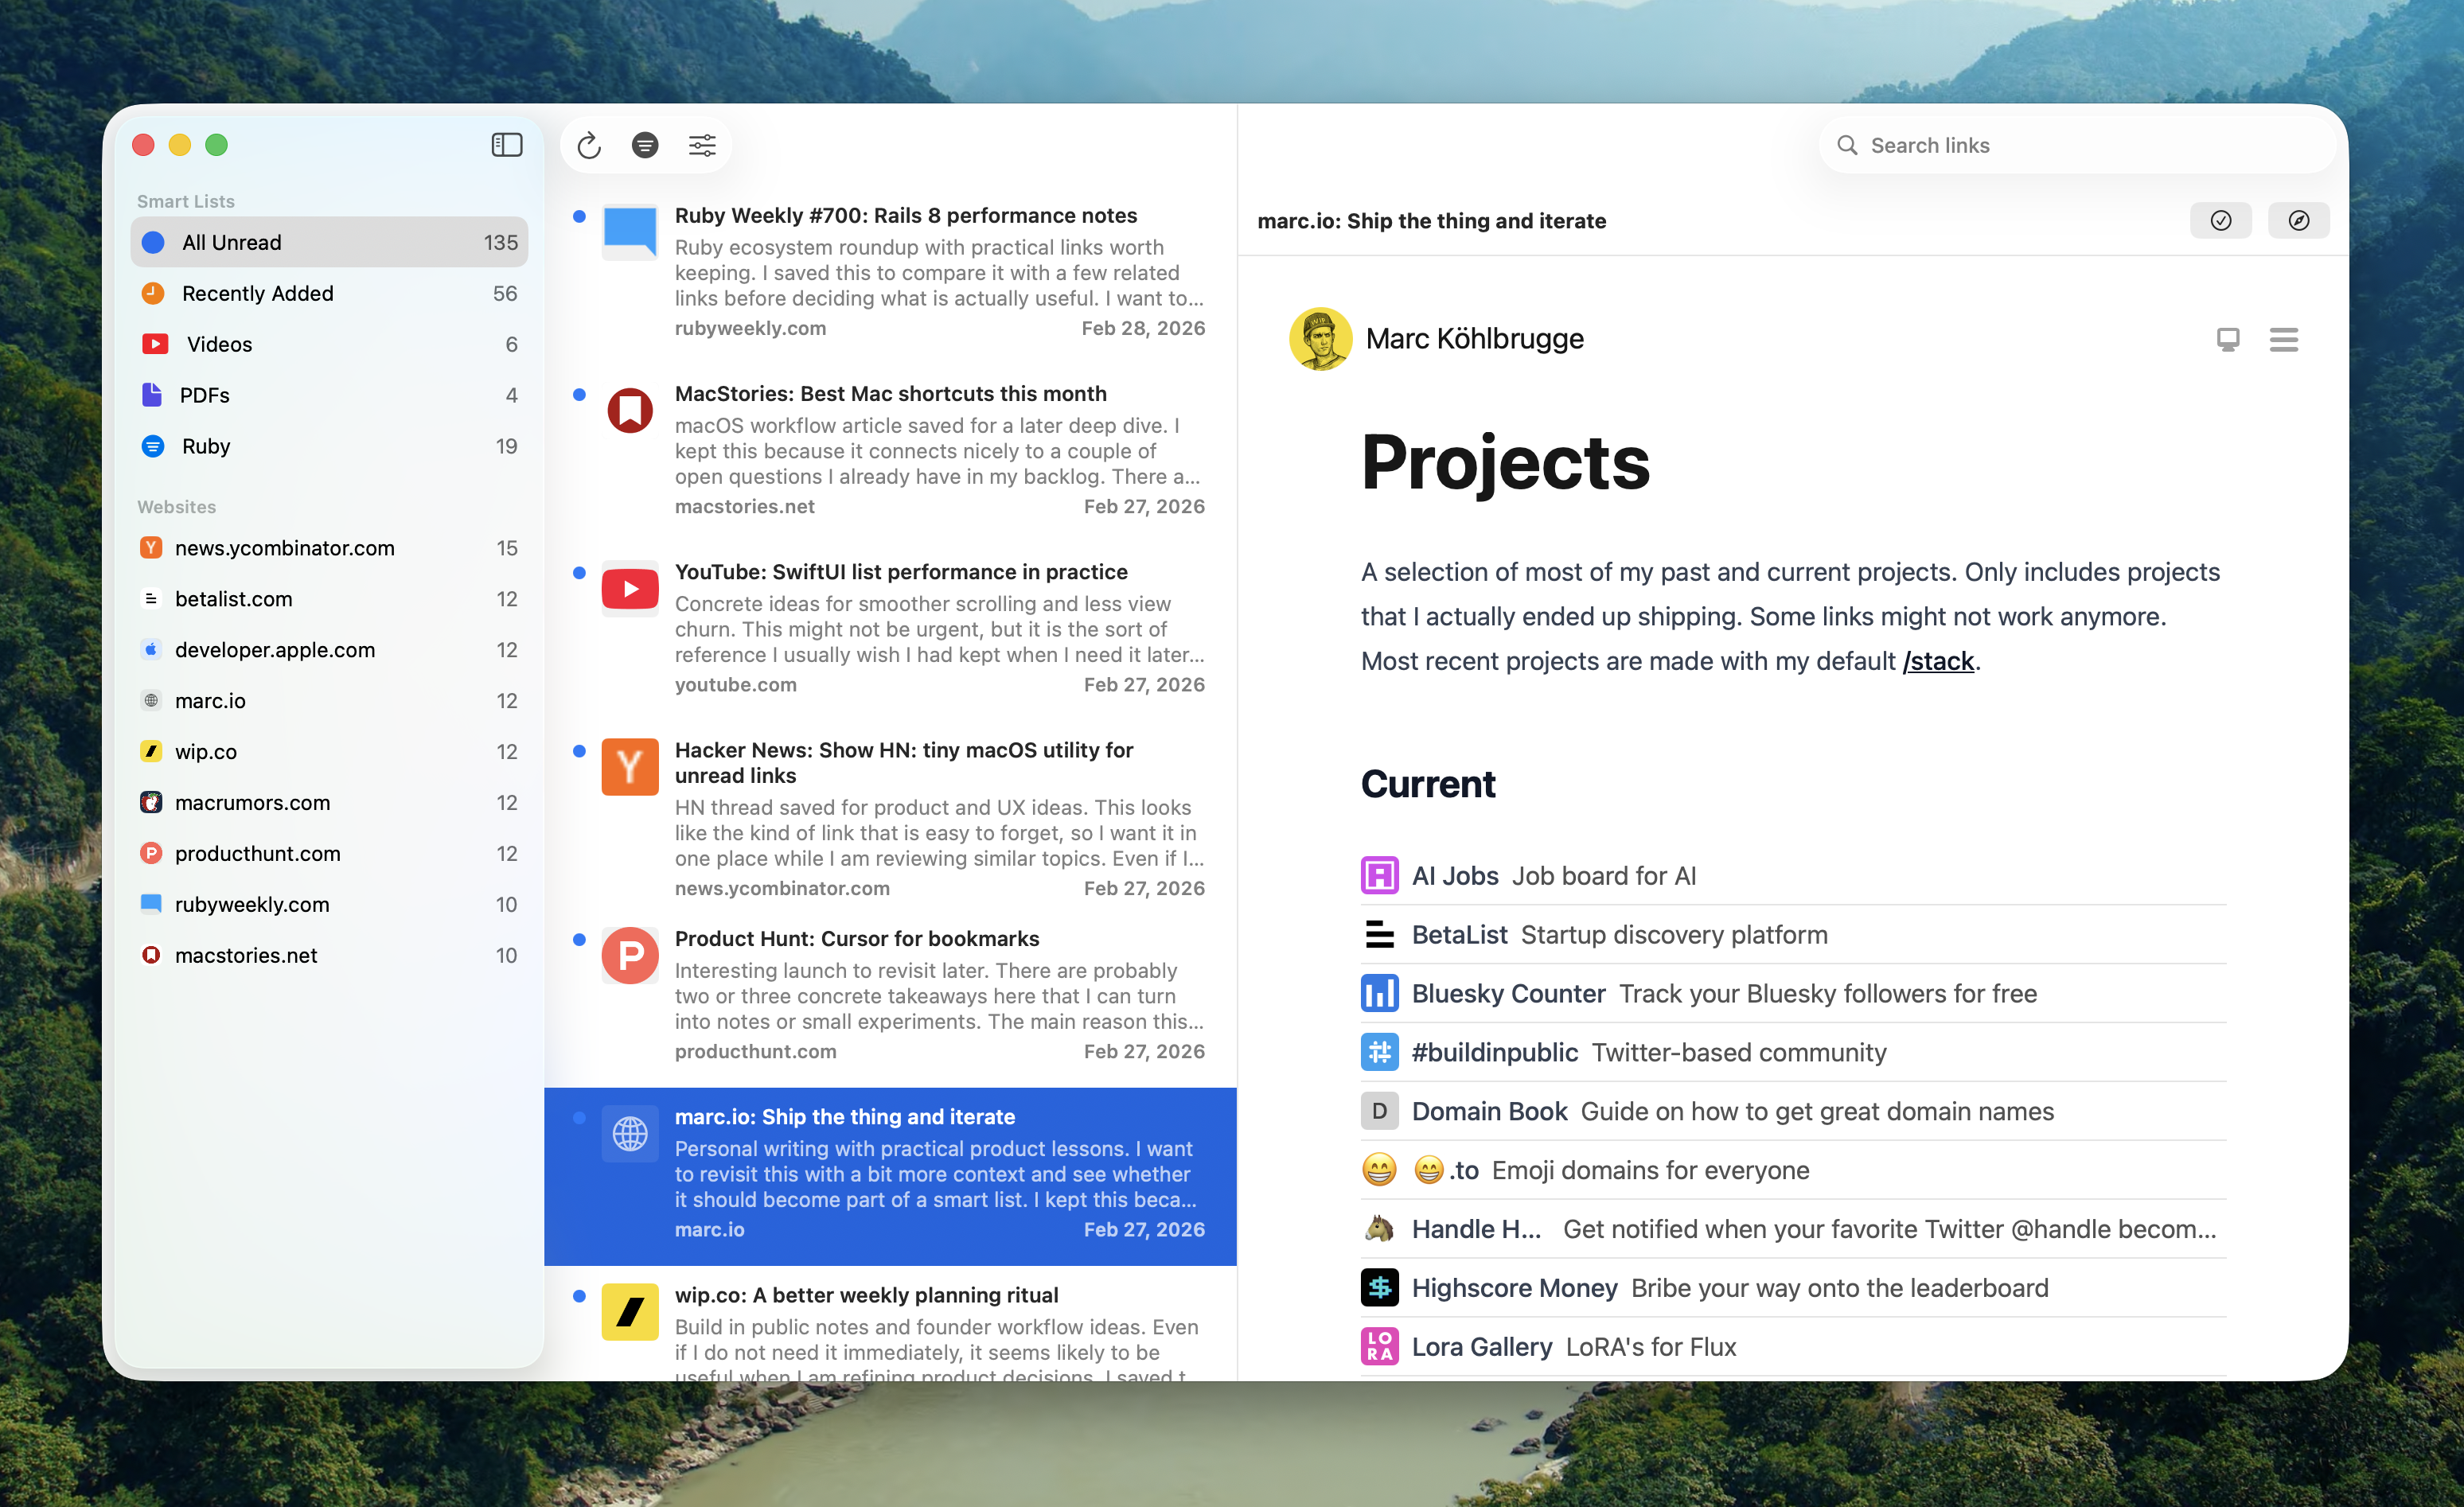This screenshot has width=2464, height=1507.
Task: Click the #buildinpublic hashtag icon
Action: [1379, 1053]
